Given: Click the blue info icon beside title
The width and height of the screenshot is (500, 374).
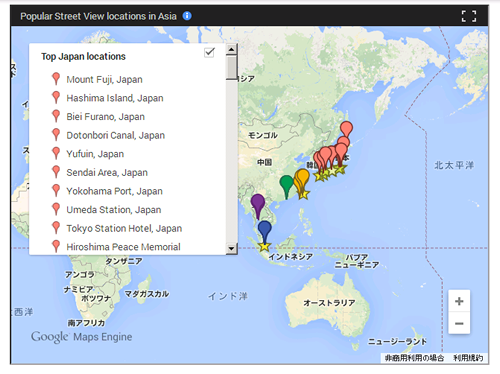Looking at the screenshot, I should coord(187,16).
